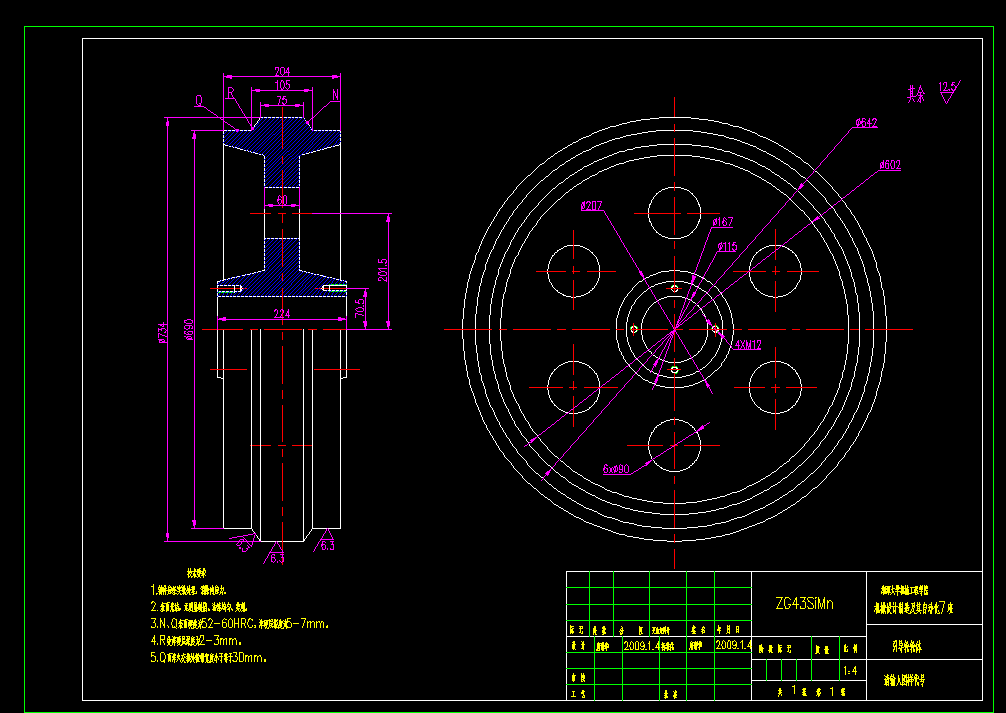Click the note ending in 30mm
1006x713 pixels.
(x=209, y=657)
